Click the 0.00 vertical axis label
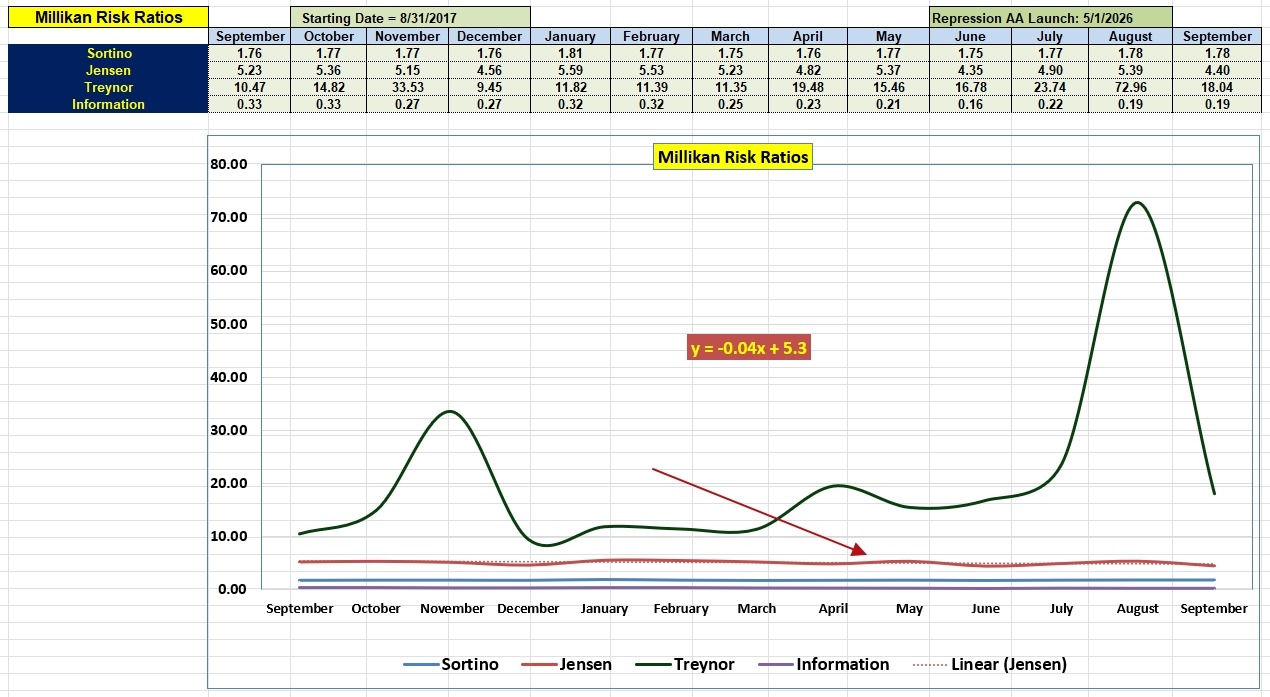The width and height of the screenshot is (1270, 697). [x=232, y=590]
